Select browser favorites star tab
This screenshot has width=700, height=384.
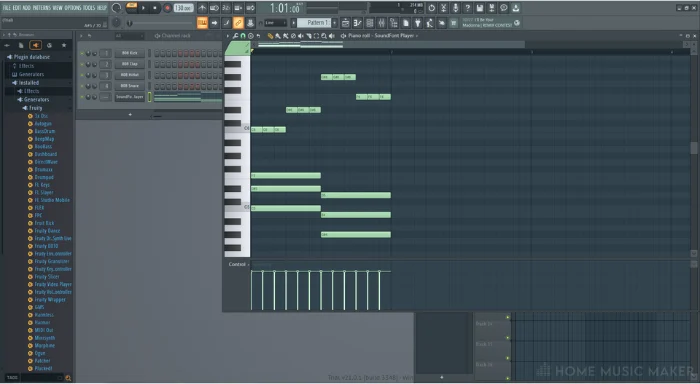point(64,45)
